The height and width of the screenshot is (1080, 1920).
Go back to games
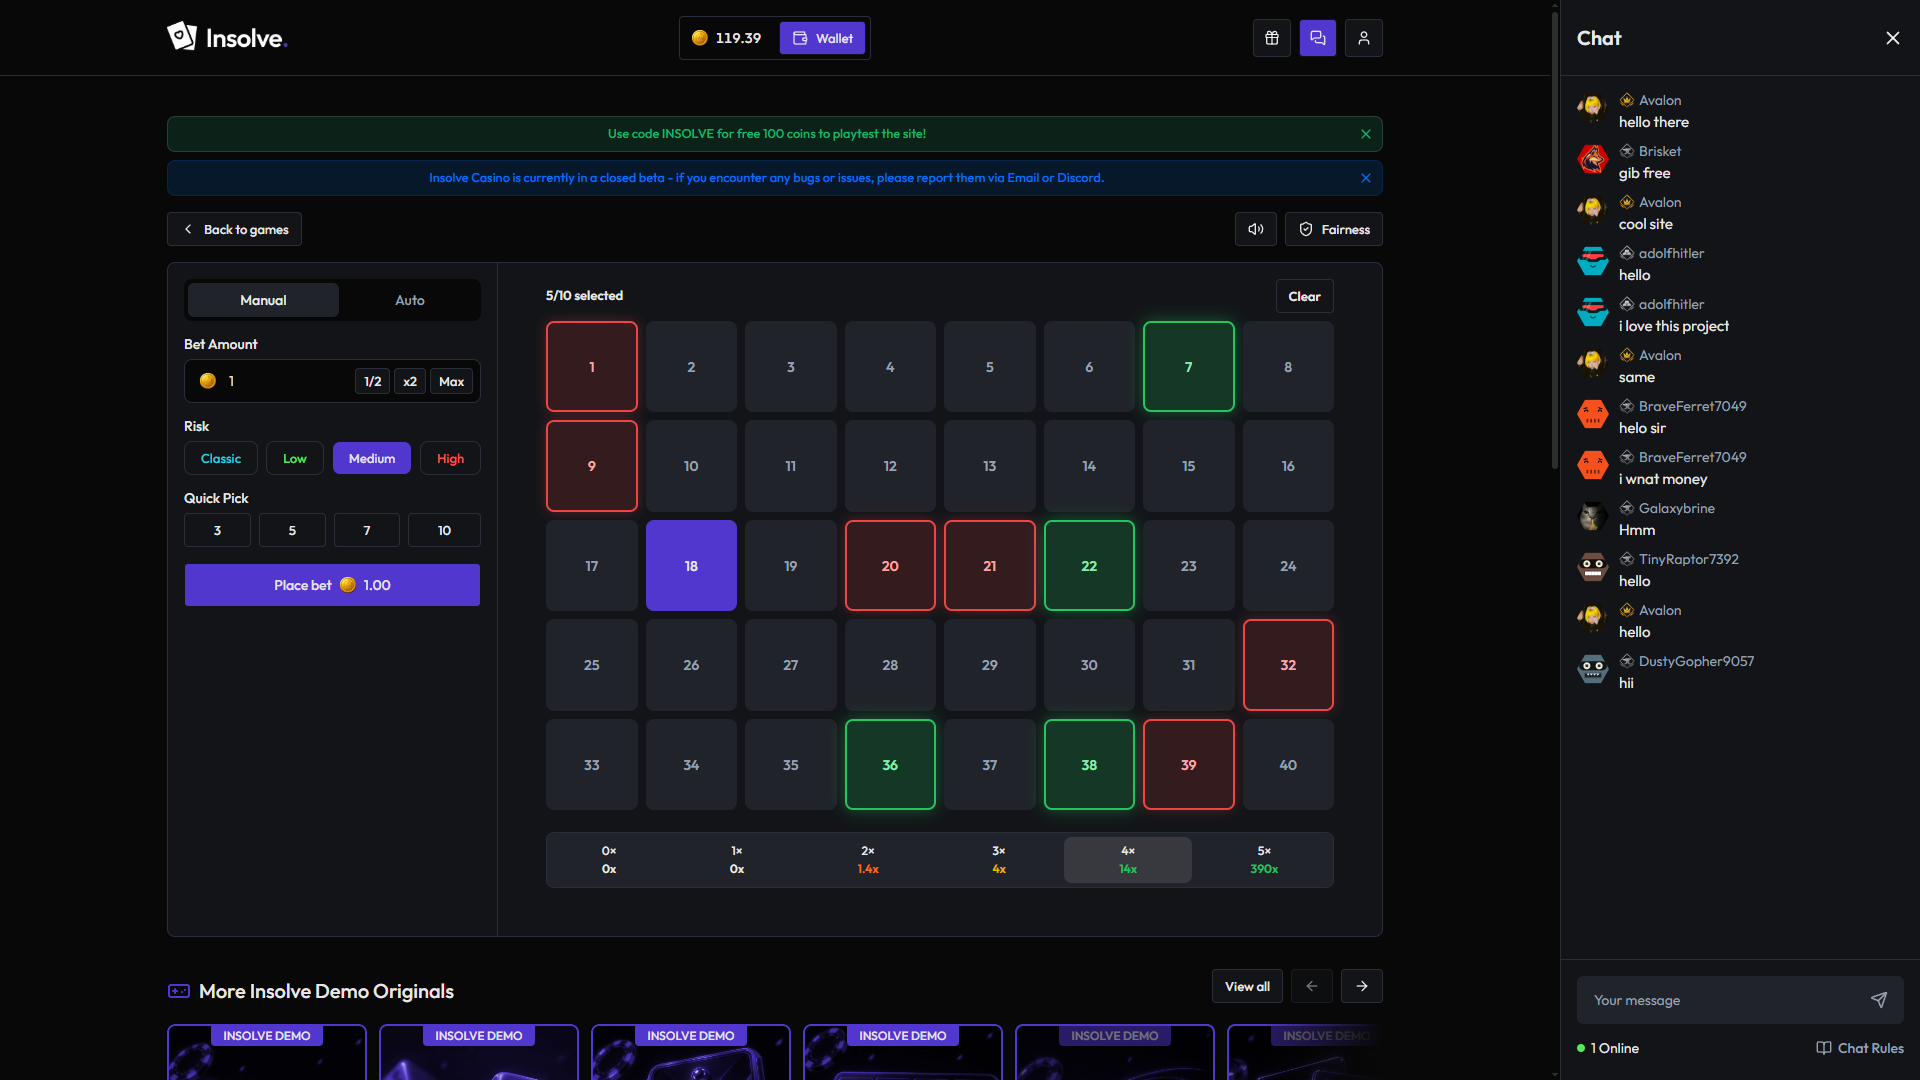point(235,229)
